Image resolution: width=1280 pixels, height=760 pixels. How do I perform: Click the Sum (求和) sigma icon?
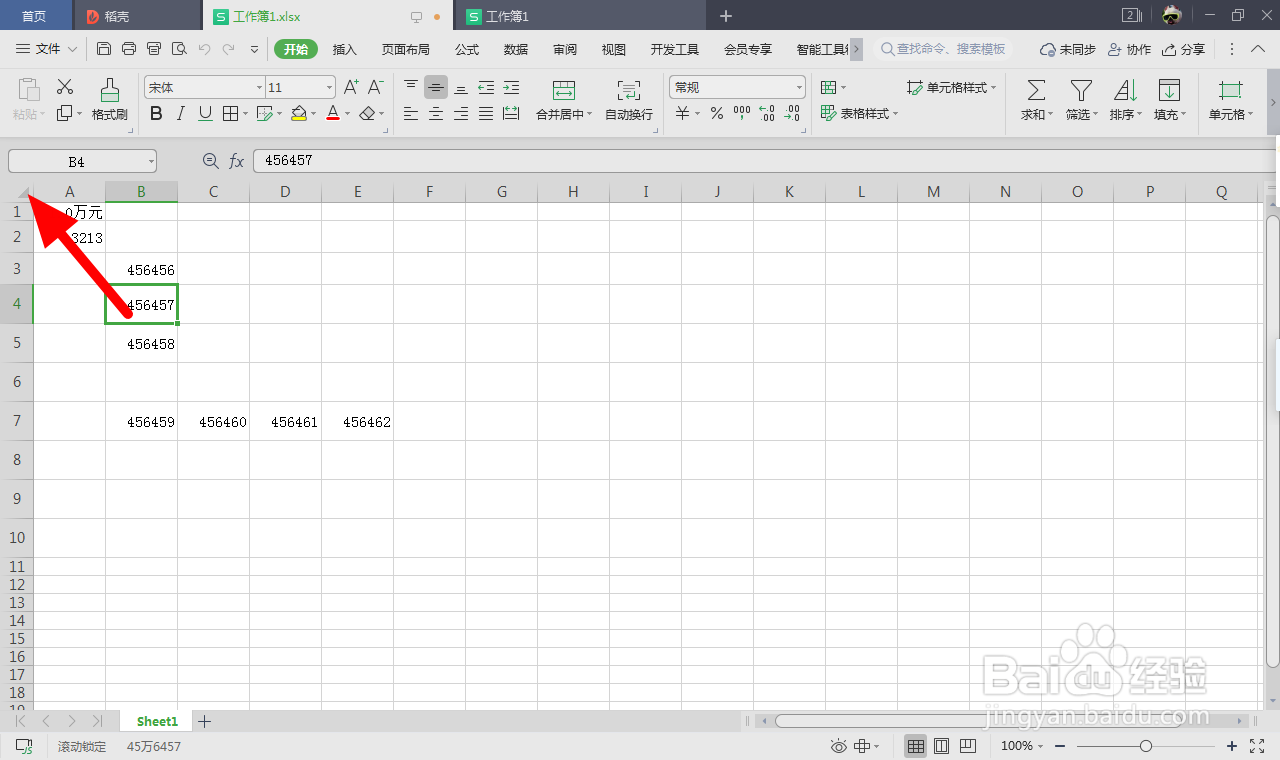tap(1036, 91)
